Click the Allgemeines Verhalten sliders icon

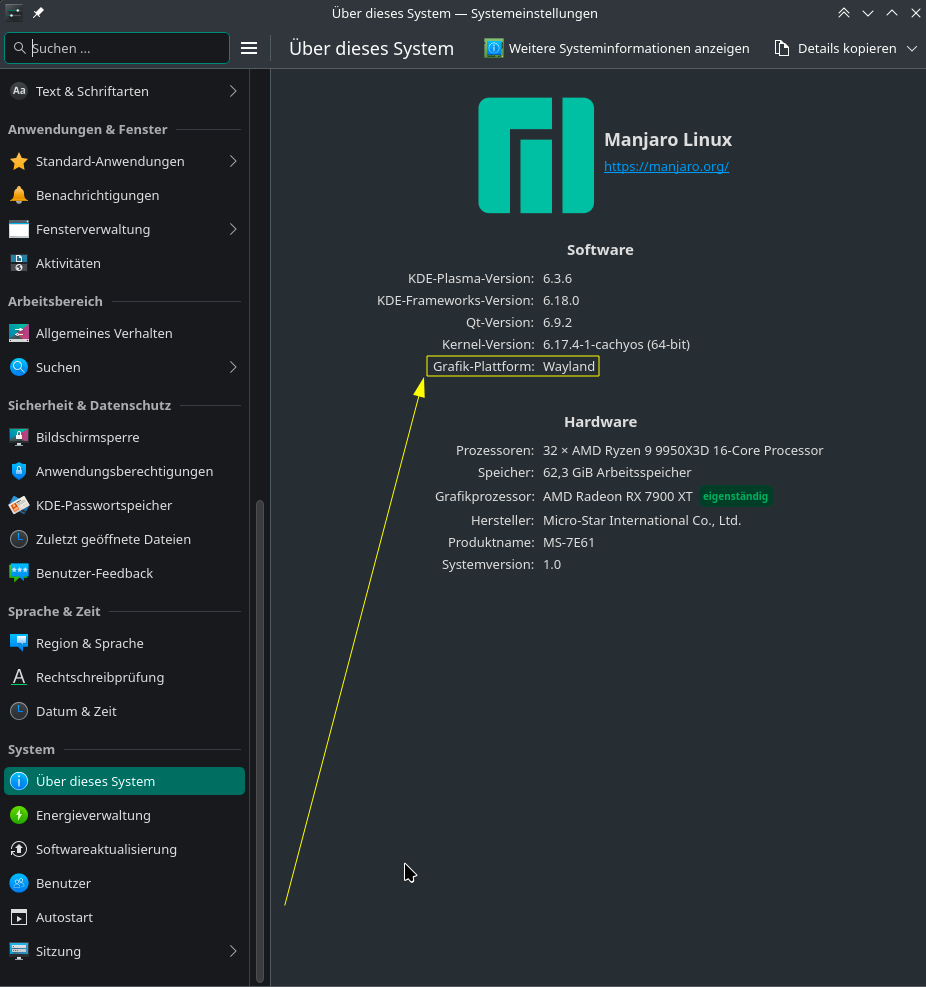(x=19, y=333)
